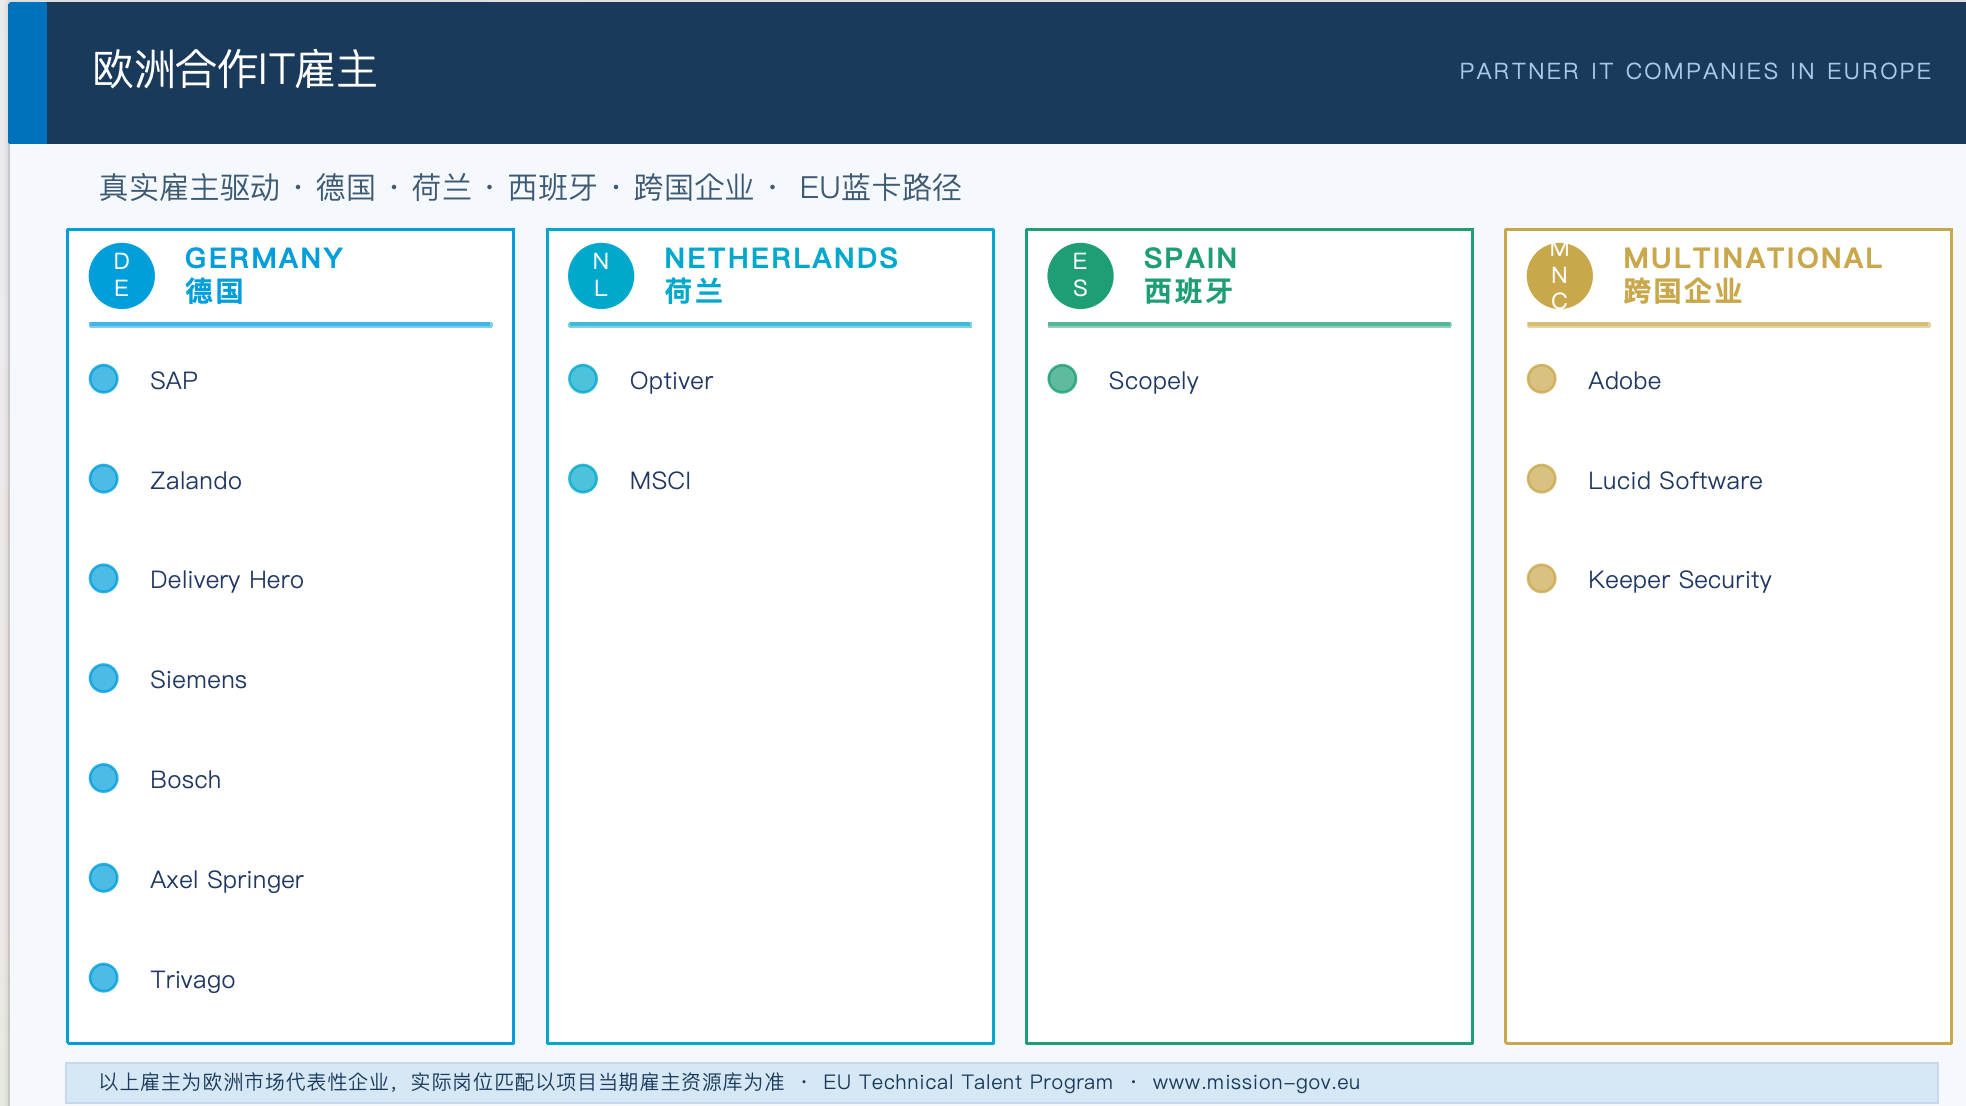Select the Adobe entry
Screen dimensions: 1966x1106
(x=1624, y=381)
